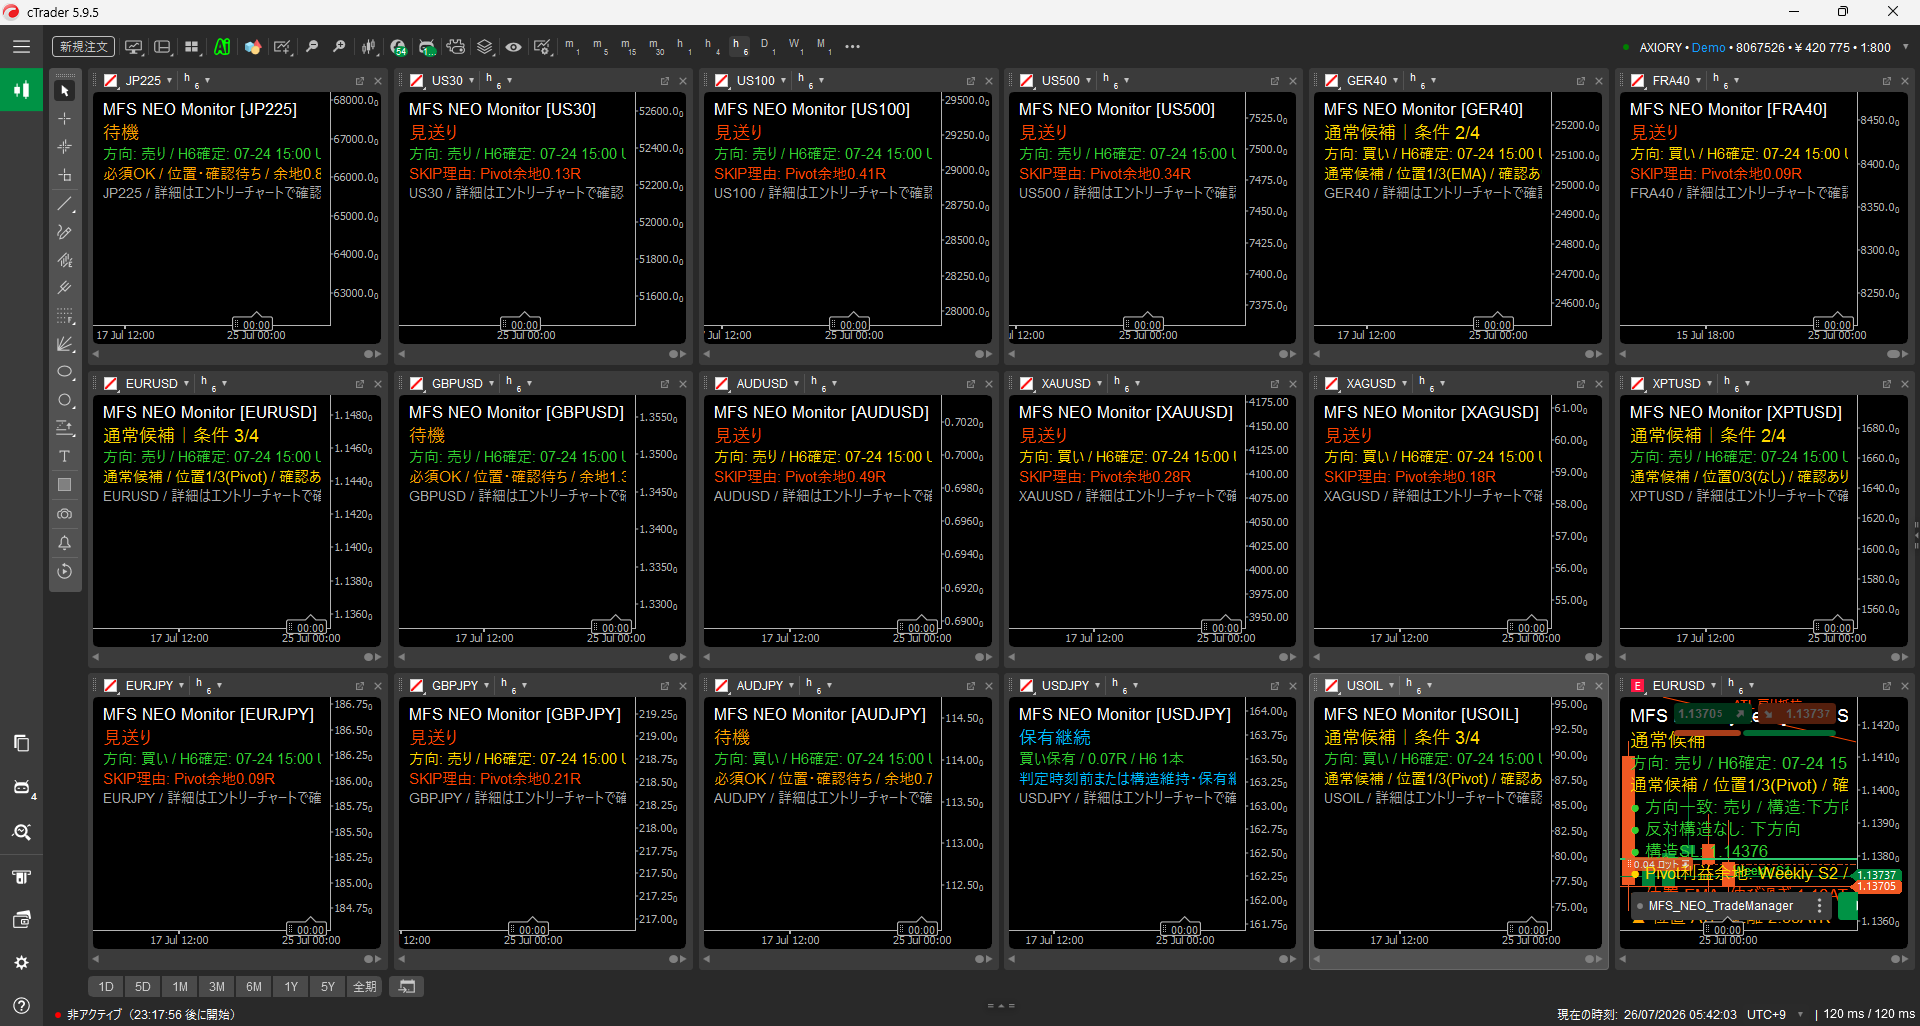Close the US30 chart panel
The width and height of the screenshot is (1920, 1026).
click(x=683, y=82)
